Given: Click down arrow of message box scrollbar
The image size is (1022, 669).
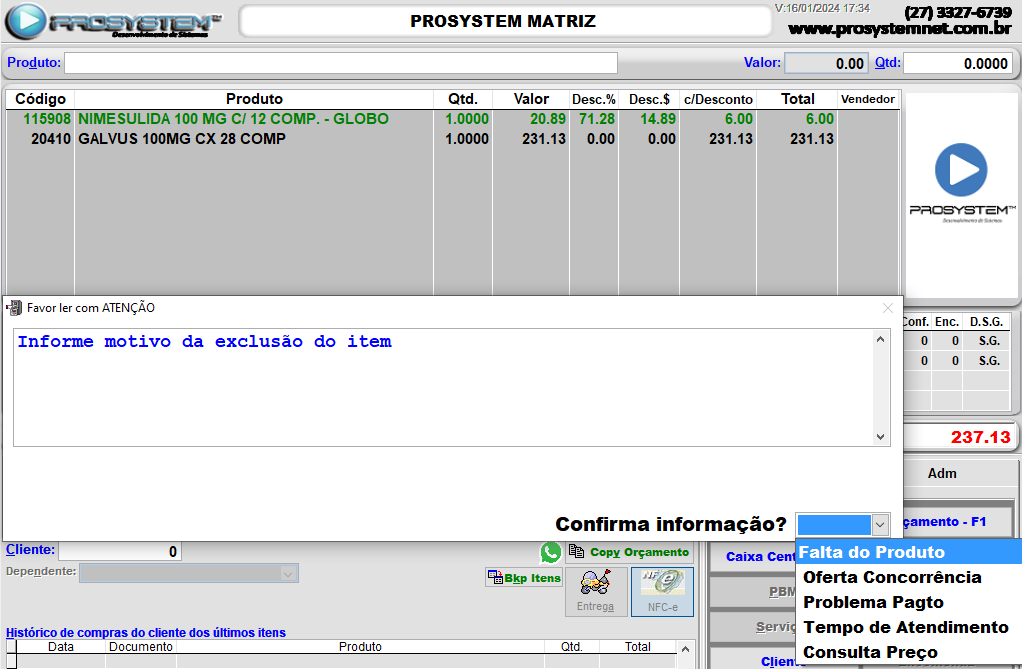Looking at the screenshot, I should [880, 437].
